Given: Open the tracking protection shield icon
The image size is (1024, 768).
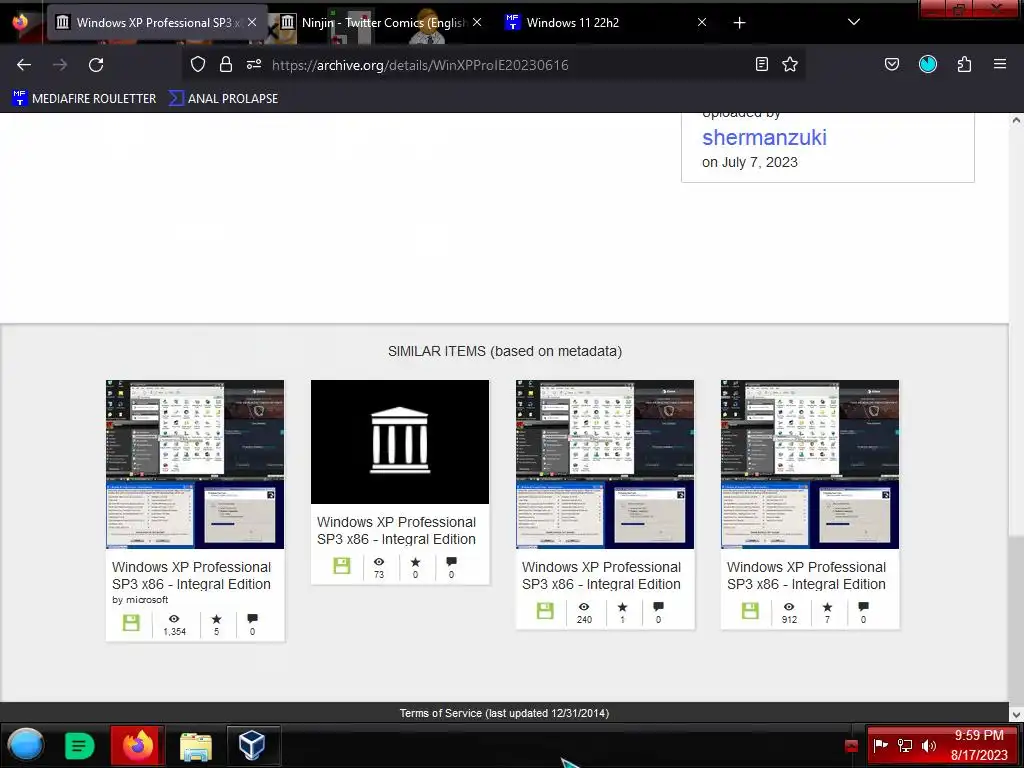Looking at the screenshot, I should coord(198,64).
